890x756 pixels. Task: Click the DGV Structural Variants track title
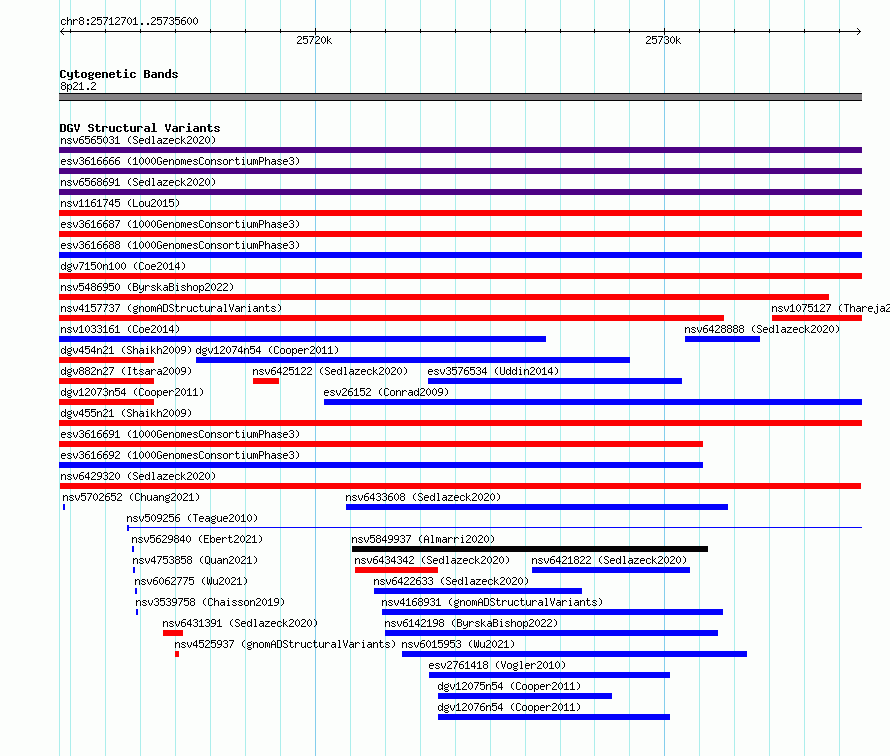click(x=140, y=128)
